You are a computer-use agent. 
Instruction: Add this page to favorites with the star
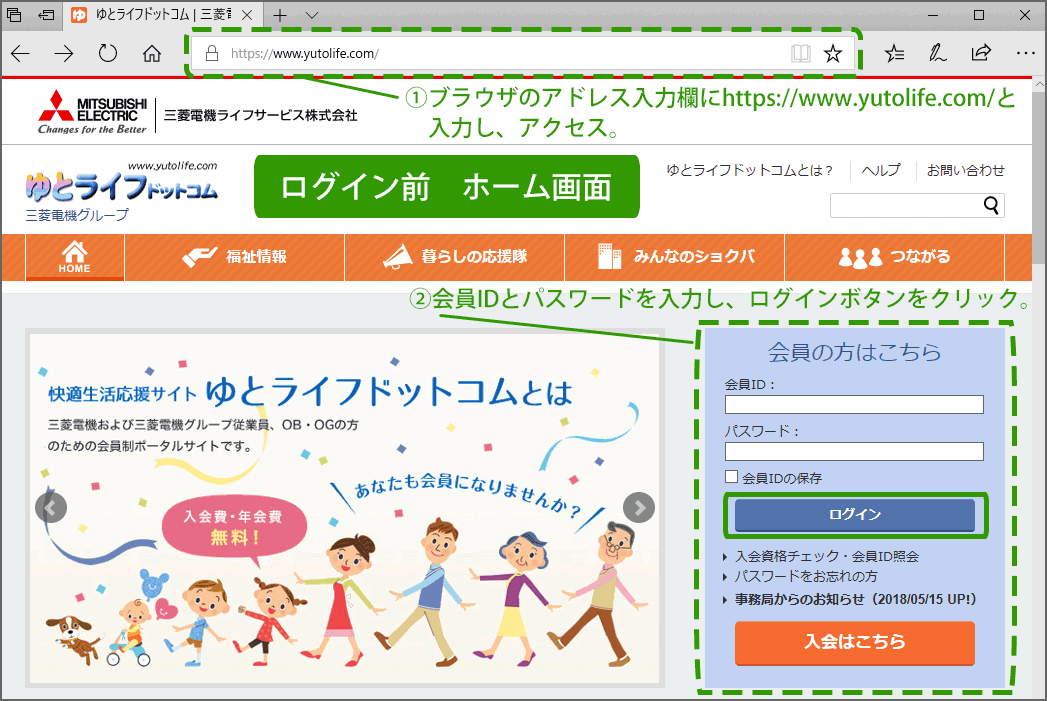[833, 53]
